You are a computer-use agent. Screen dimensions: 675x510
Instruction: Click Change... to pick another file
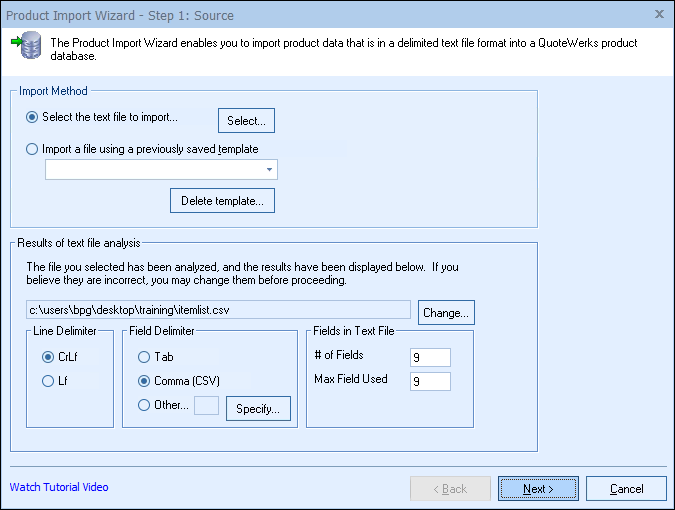tap(446, 313)
